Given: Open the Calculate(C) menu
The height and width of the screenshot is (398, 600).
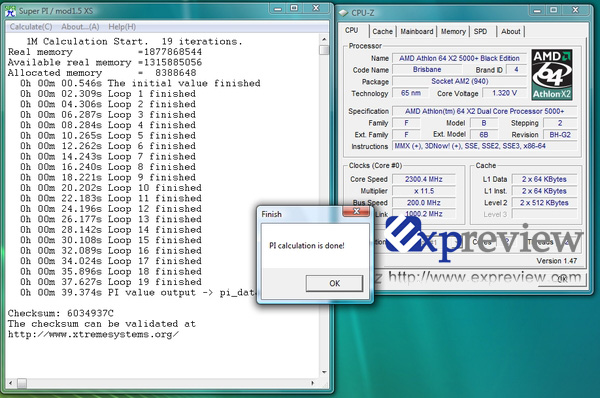Looking at the screenshot, I should 31,27.
